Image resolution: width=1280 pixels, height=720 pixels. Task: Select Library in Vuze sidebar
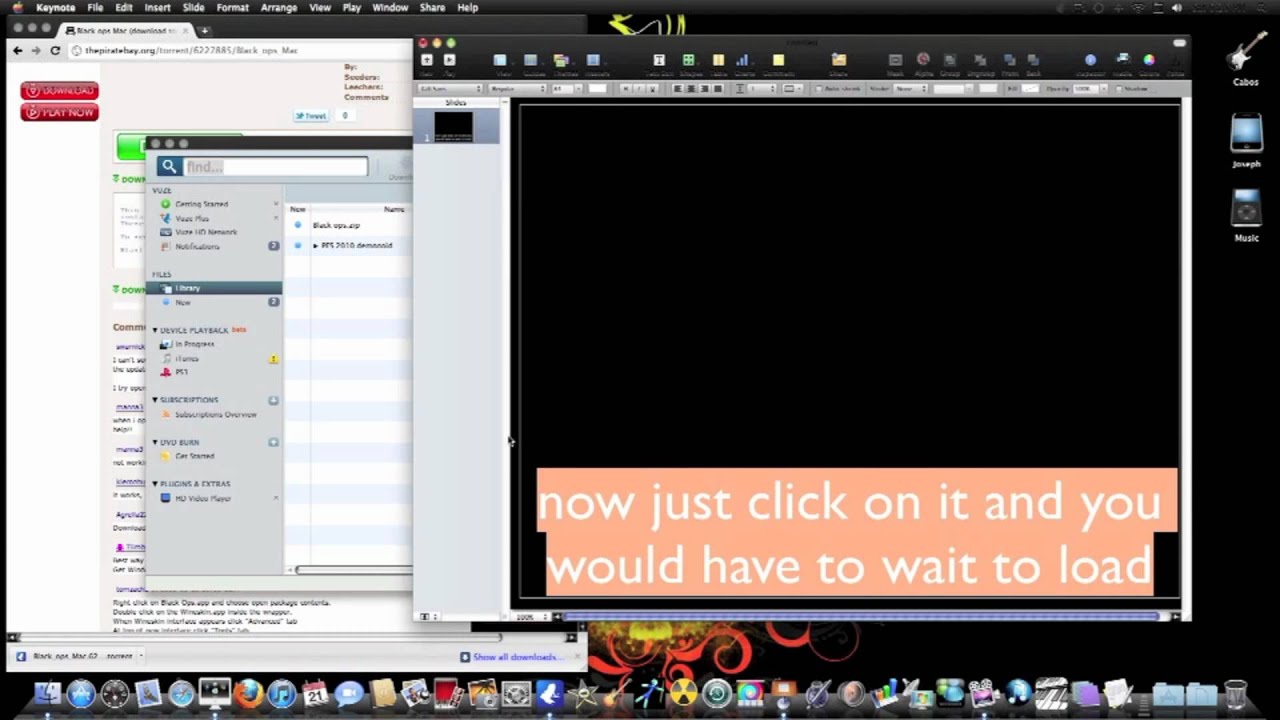(x=215, y=288)
